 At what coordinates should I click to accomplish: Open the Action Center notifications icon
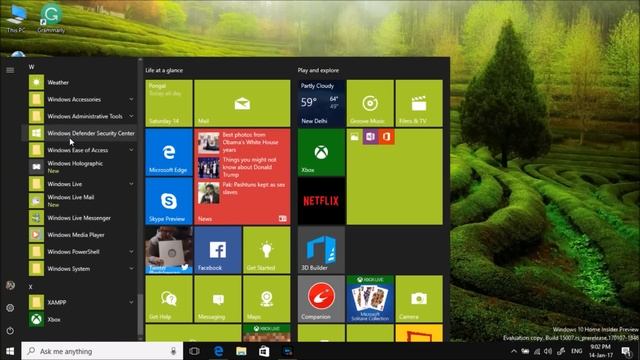[626, 351]
